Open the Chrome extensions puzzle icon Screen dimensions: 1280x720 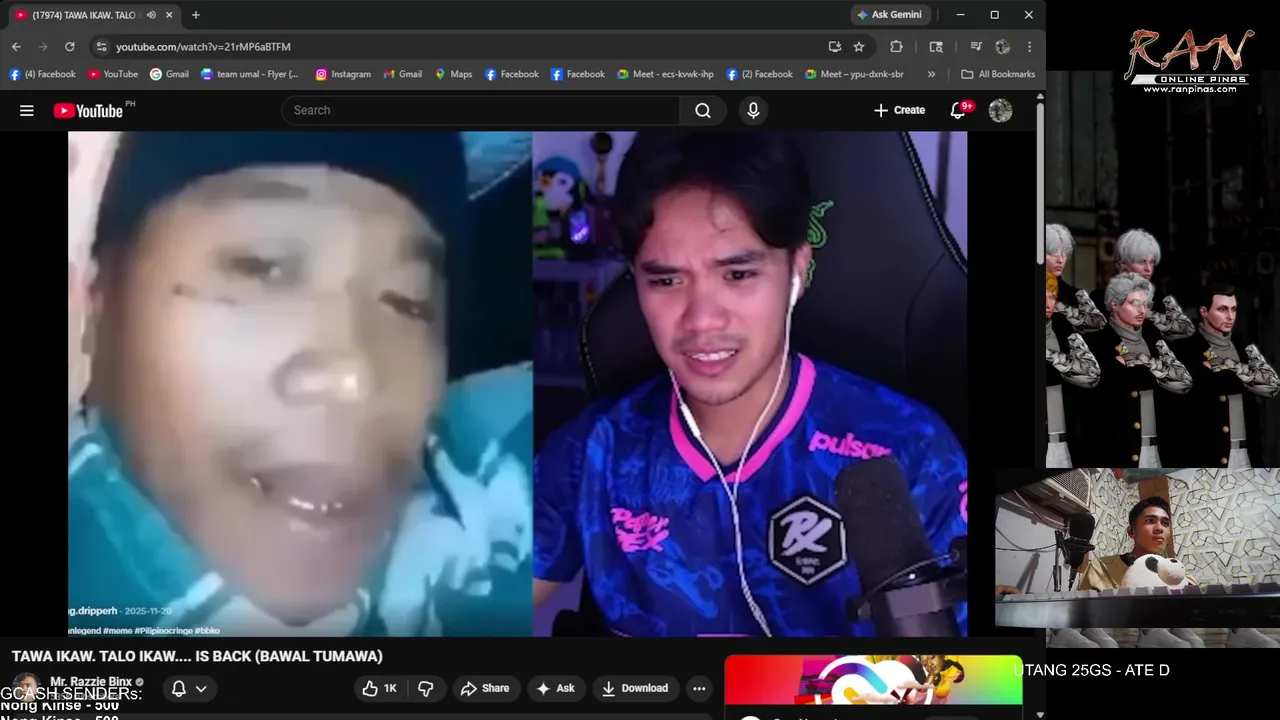pos(896,46)
